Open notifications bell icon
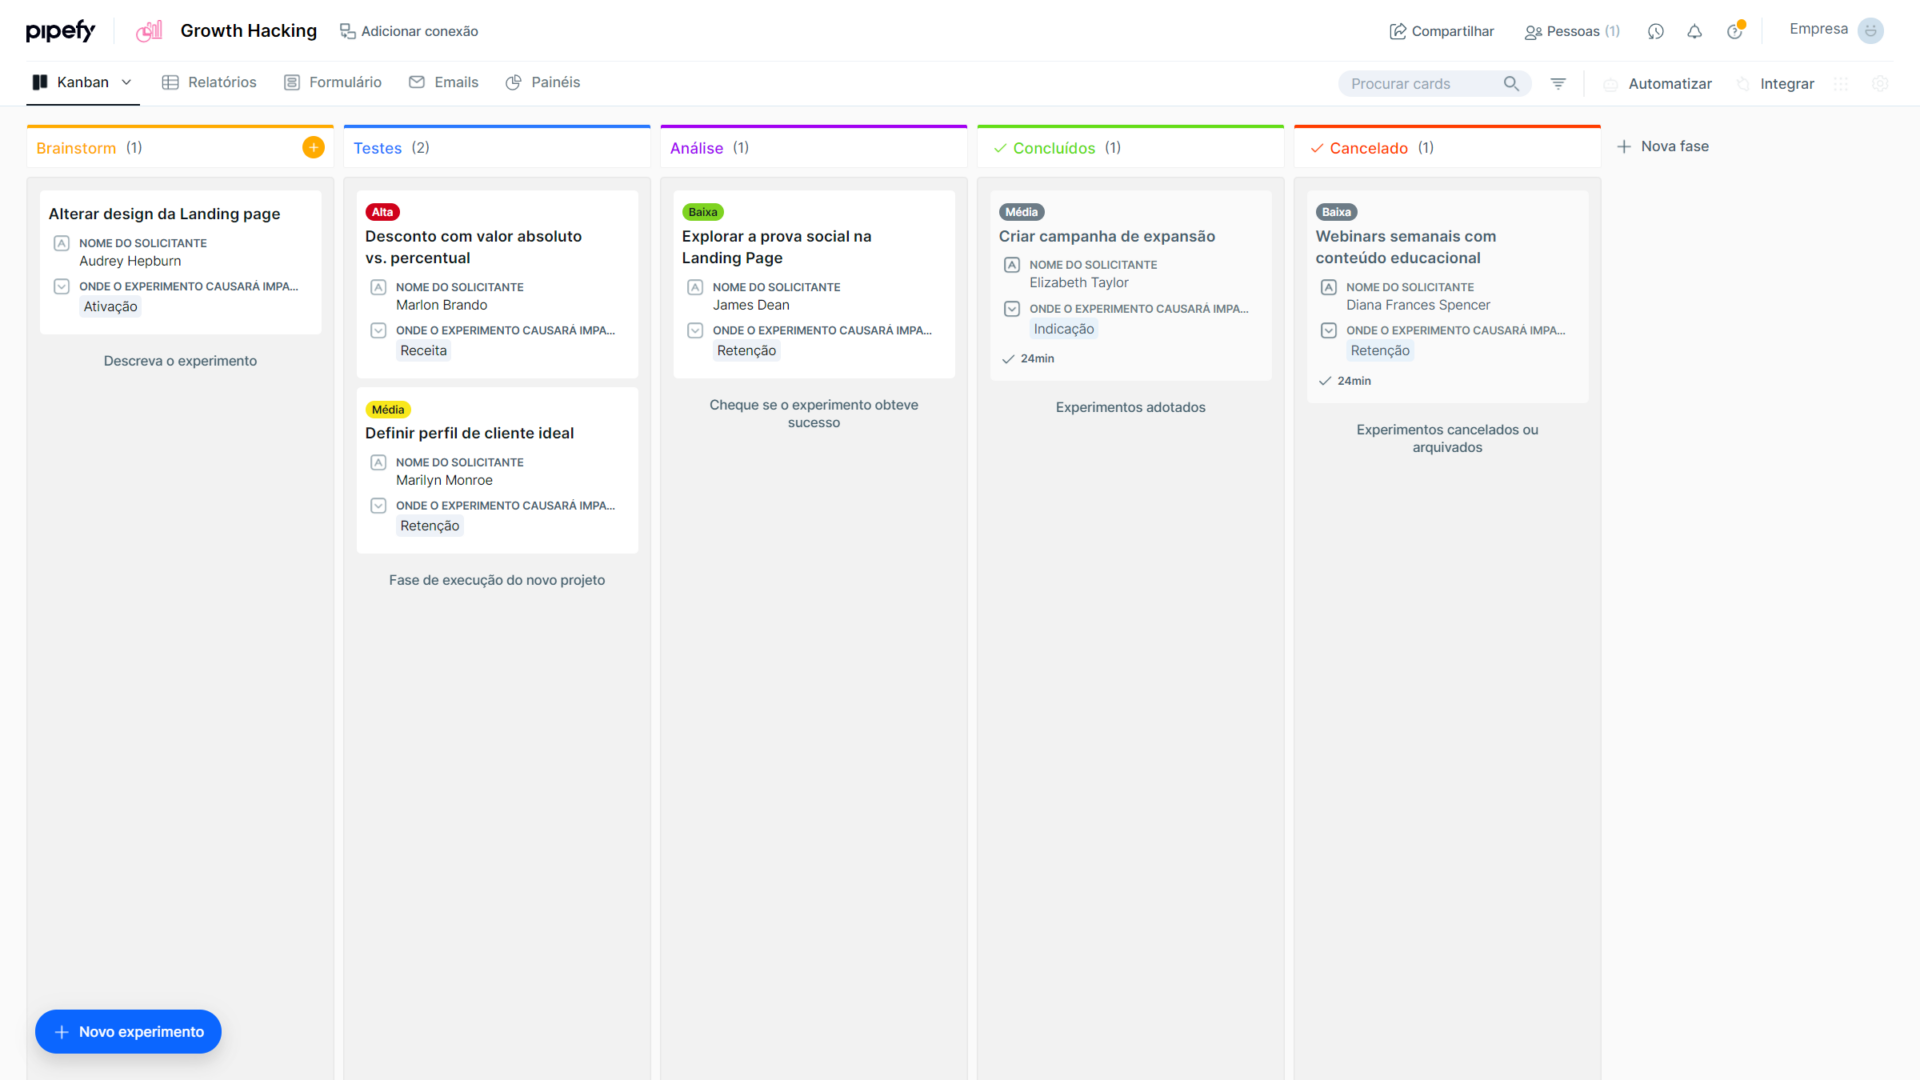This screenshot has width=1920, height=1080. click(1694, 31)
